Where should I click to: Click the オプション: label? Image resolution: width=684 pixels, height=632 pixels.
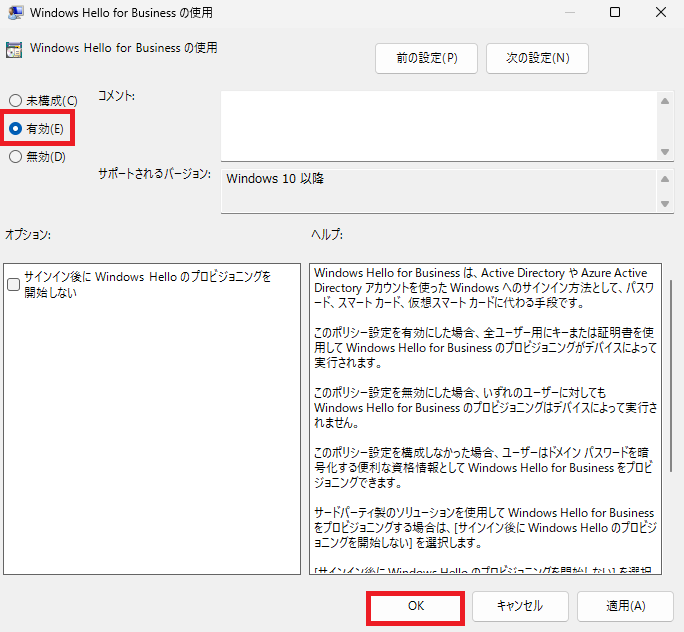[x=28, y=235]
